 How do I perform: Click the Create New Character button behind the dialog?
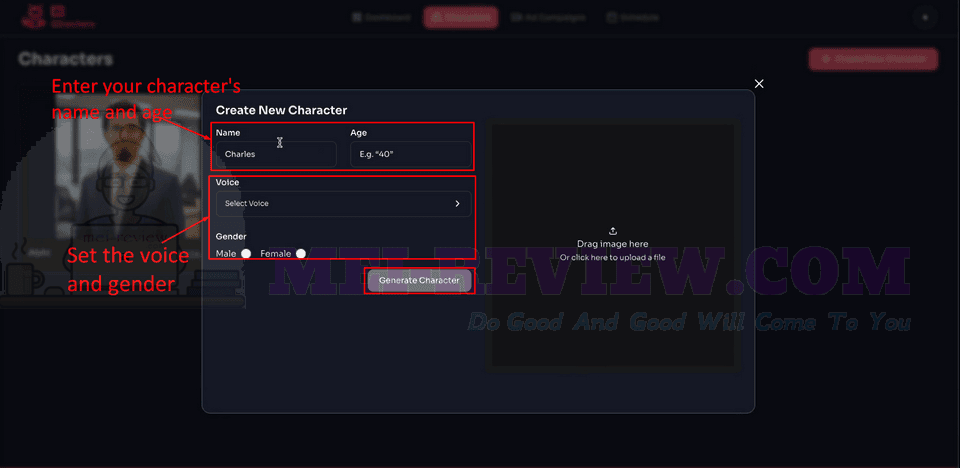coord(874,59)
